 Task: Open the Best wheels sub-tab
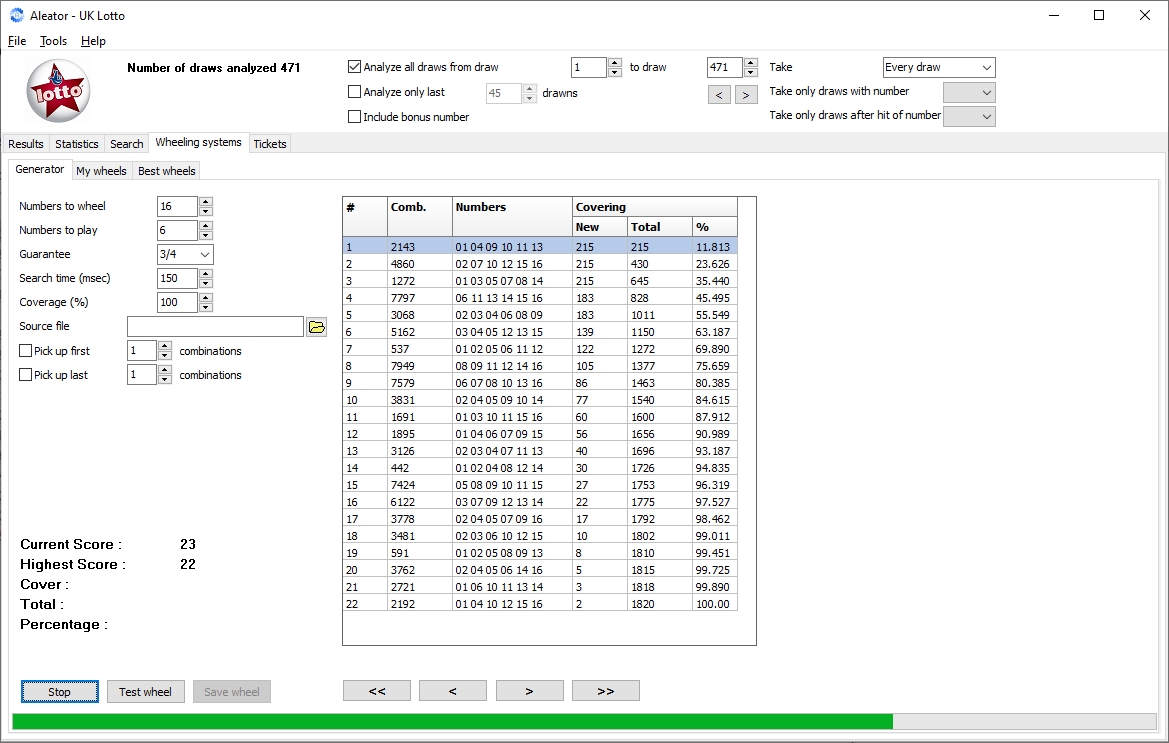coord(167,171)
